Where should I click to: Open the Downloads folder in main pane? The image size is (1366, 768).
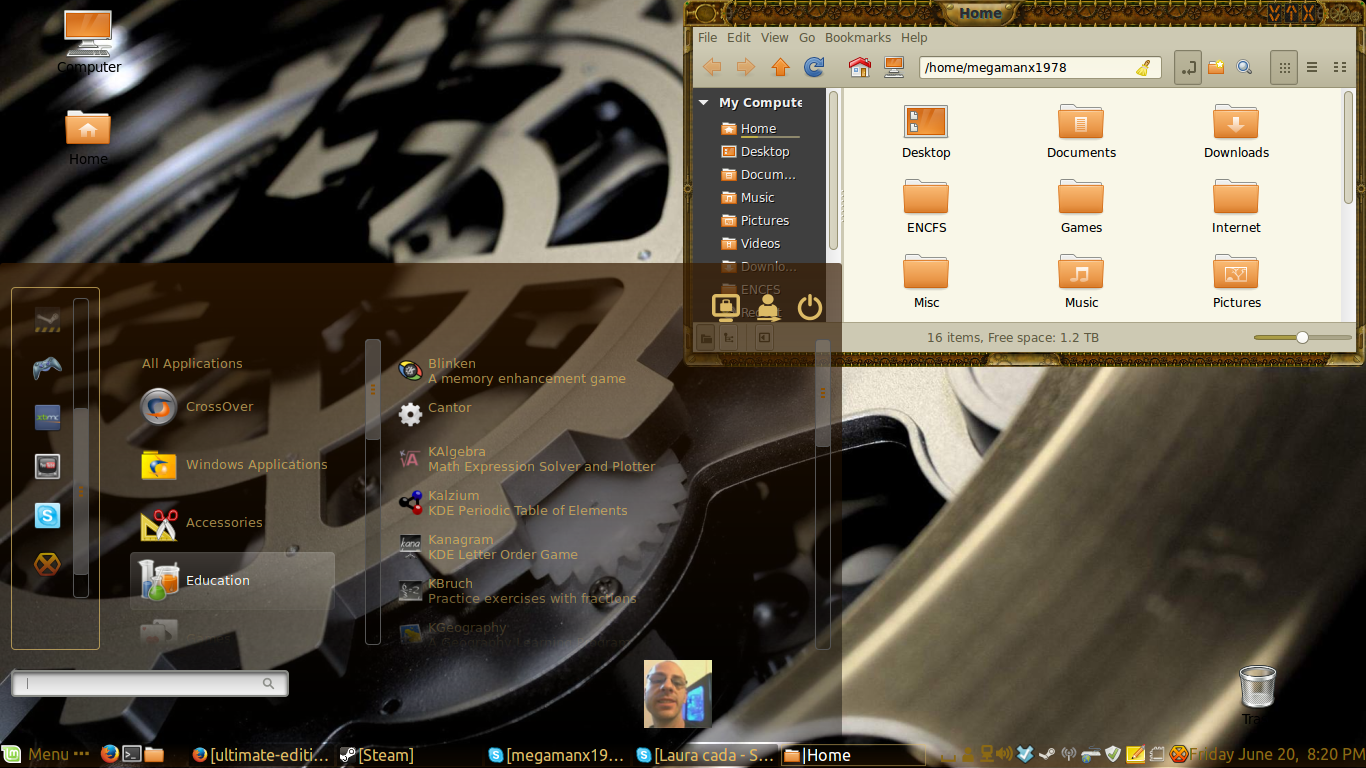(x=1236, y=132)
